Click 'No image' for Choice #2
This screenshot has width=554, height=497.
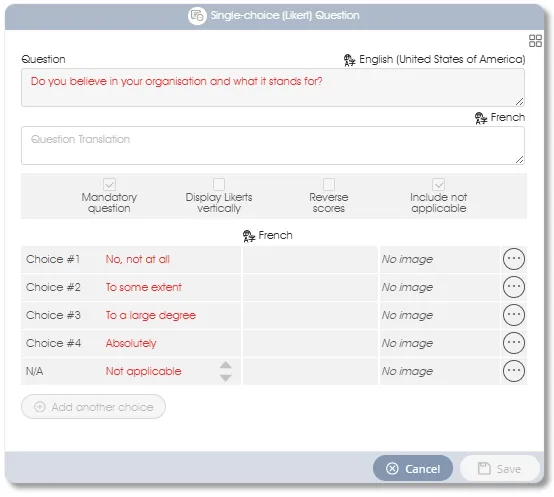407,287
